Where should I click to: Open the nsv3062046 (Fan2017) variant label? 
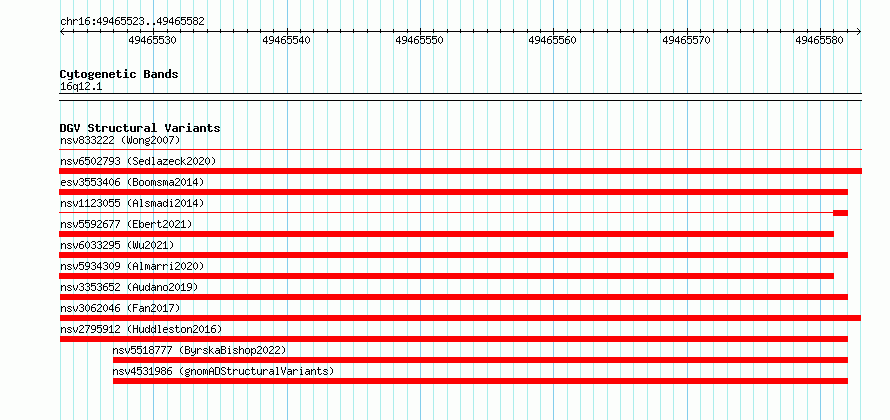[x=120, y=308]
